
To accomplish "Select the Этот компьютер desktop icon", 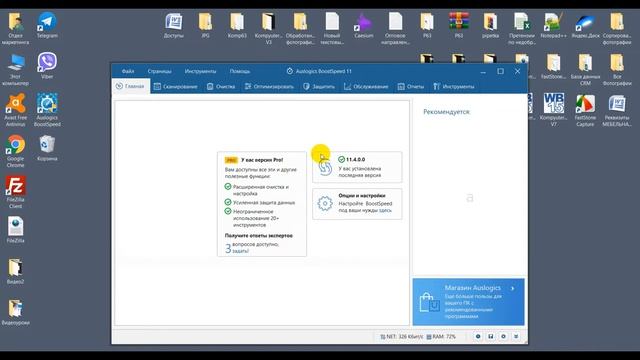I will [16, 69].
